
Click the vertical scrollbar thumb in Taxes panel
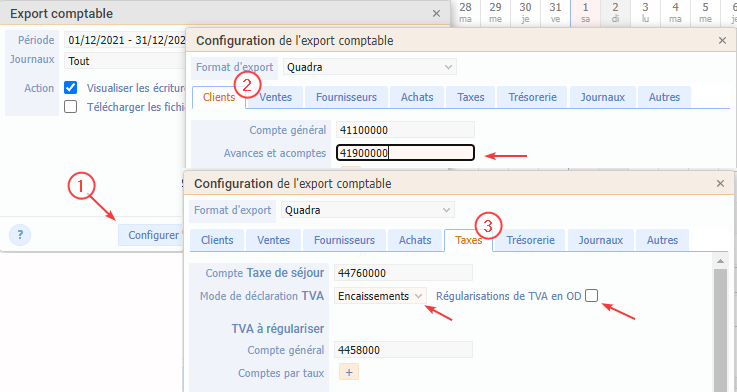(x=720, y=330)
